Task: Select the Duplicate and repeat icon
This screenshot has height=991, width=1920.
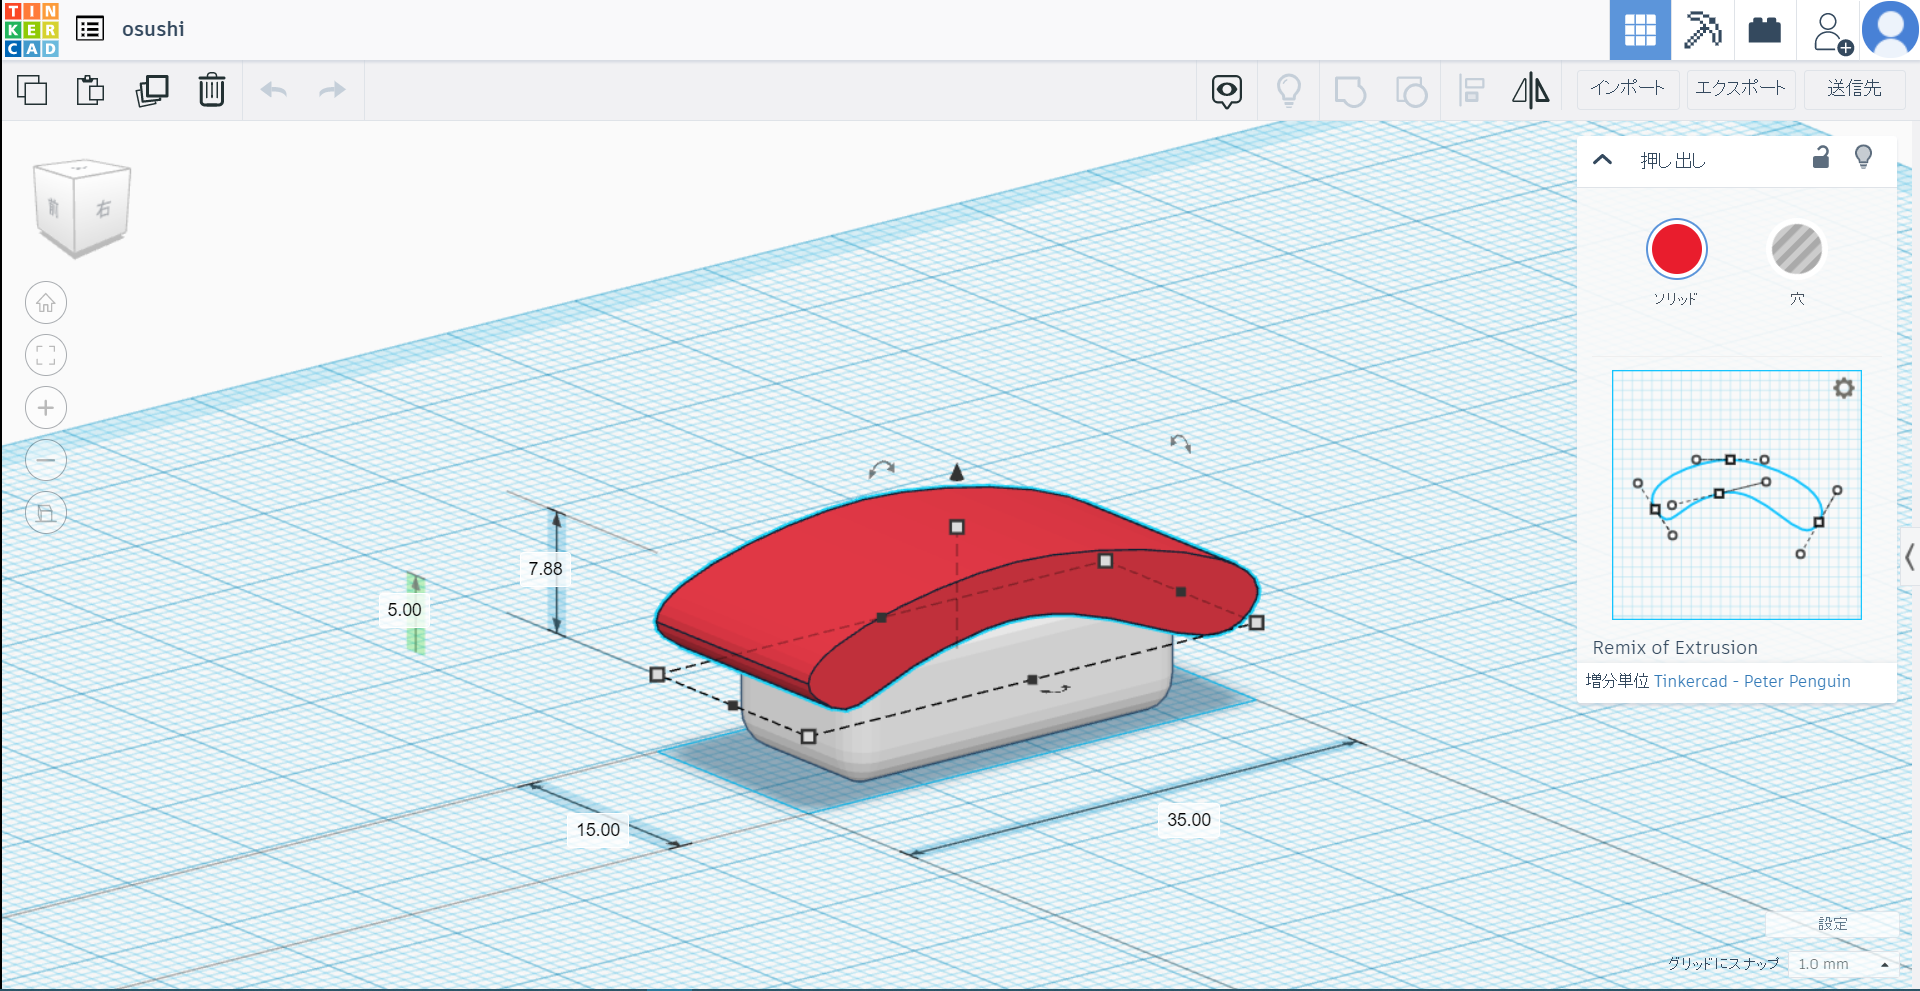Action: click(x=151, y=90)
